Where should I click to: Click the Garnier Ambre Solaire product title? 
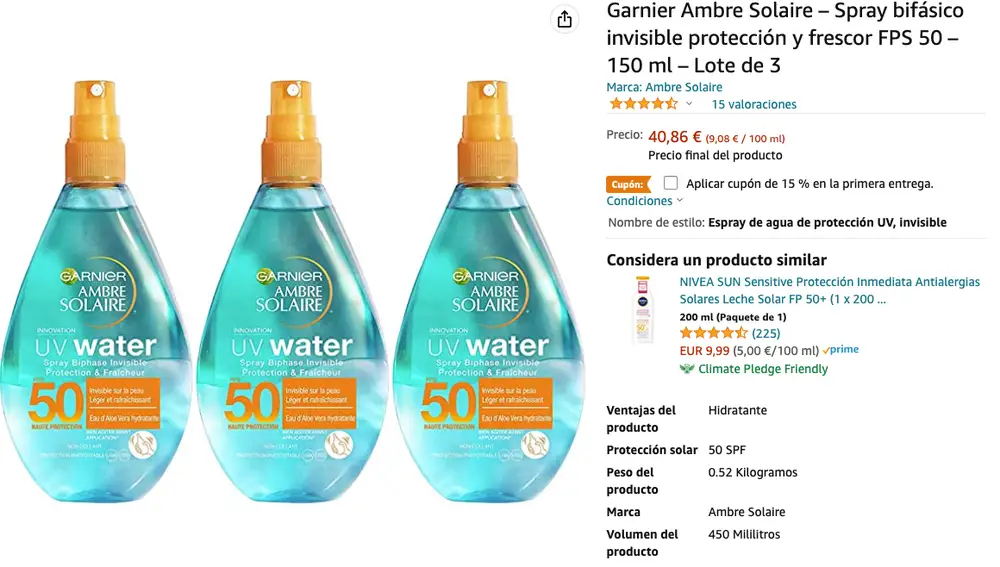(785, 38)
